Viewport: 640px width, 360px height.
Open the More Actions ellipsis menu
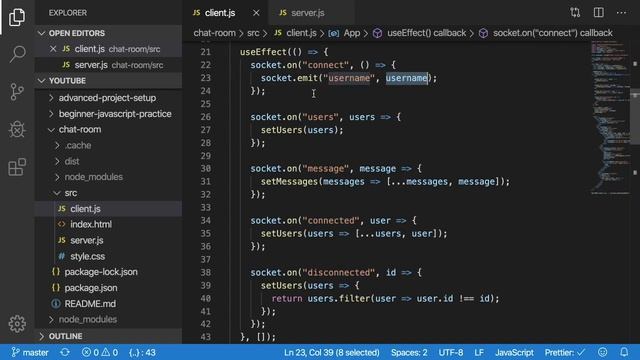621,13
